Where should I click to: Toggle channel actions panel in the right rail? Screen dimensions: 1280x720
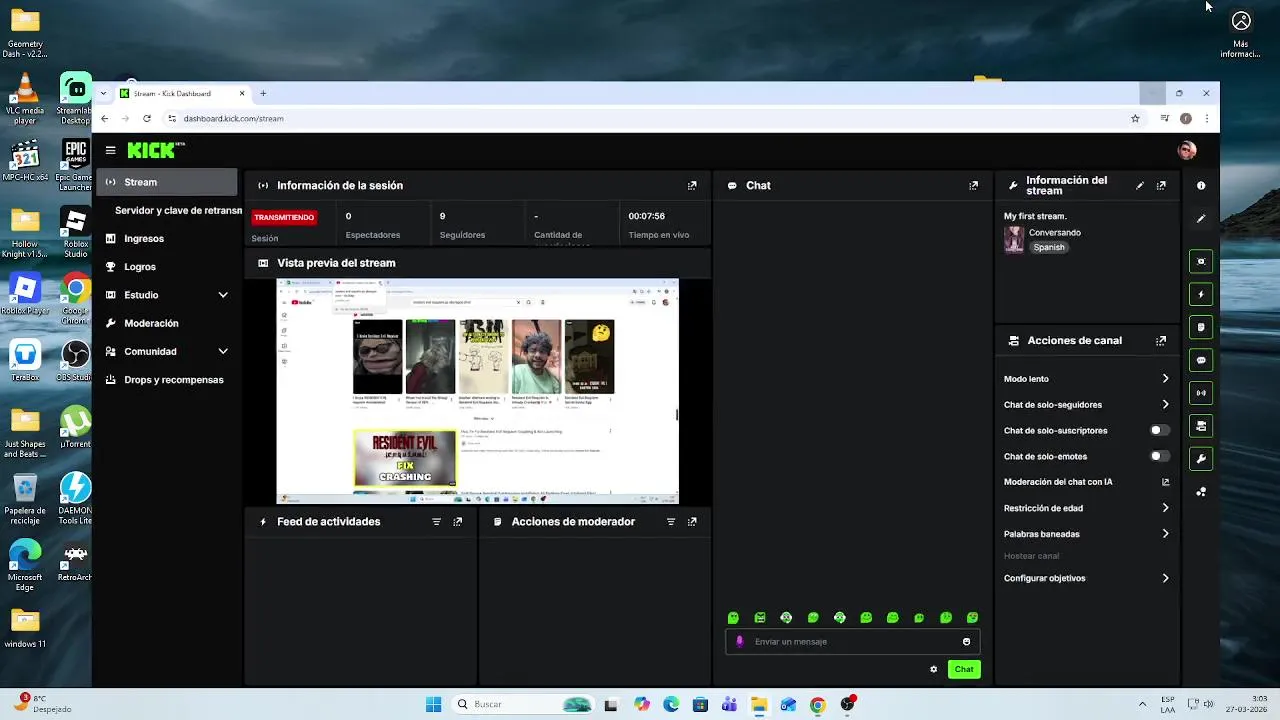tap(1201, 426)
